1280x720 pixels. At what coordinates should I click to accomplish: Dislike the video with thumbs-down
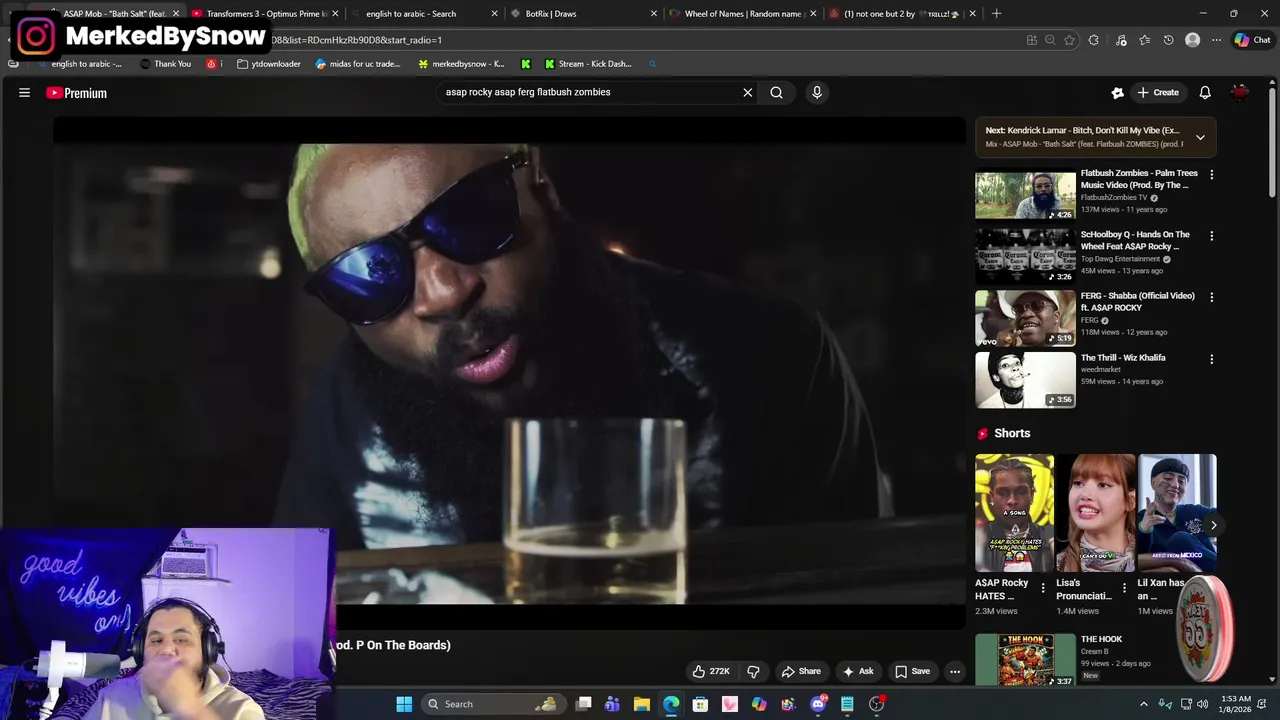(x=753, y=671)
